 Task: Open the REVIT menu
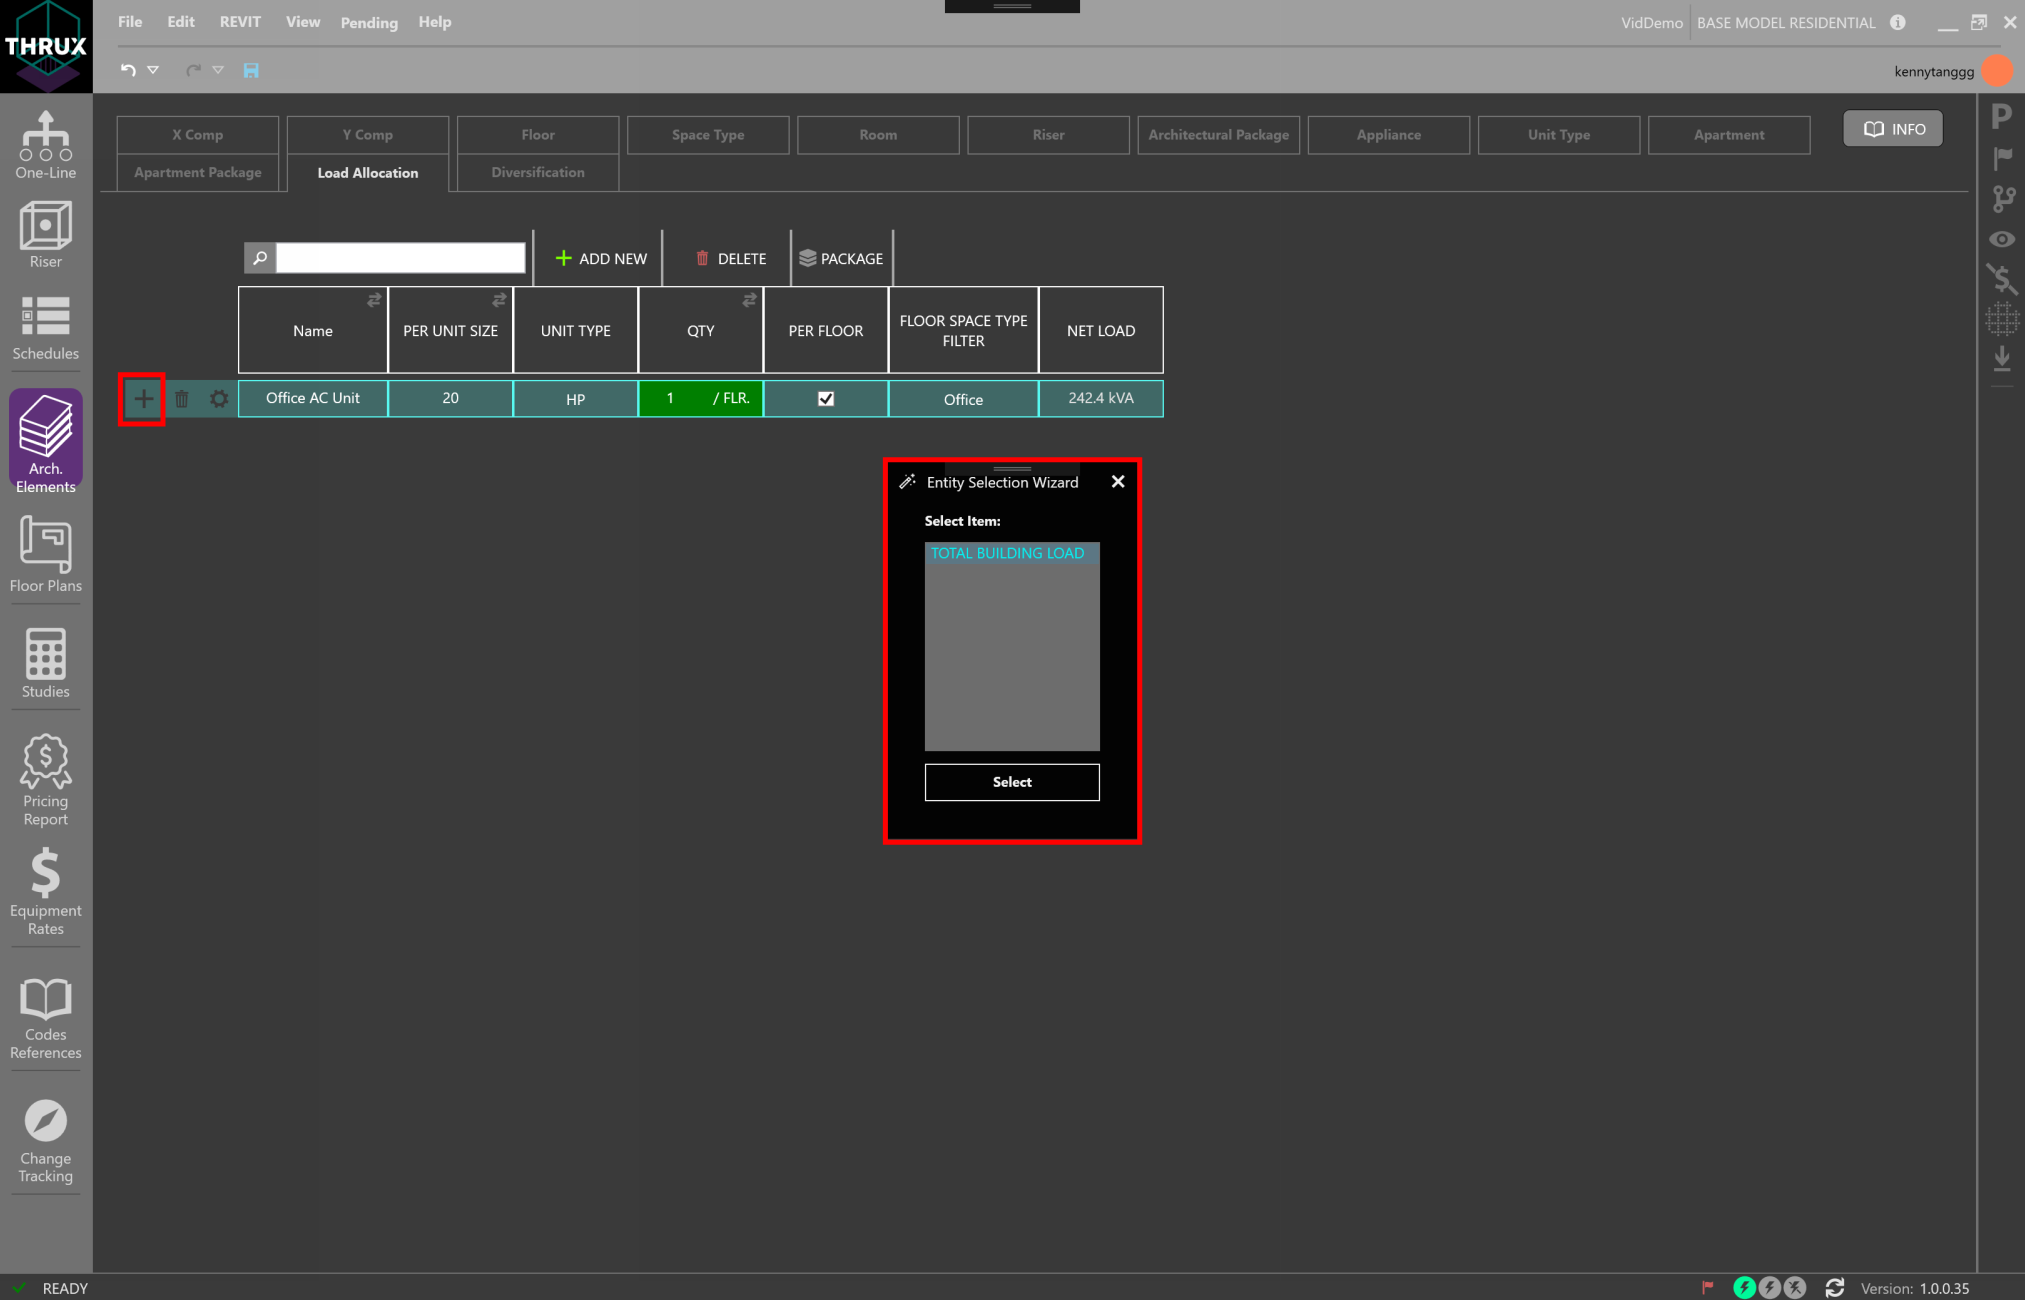(240, 22)
